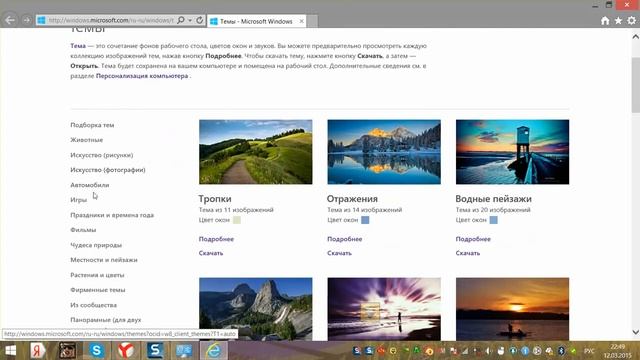Select the Растения и цветы category
Image resolution: width=640 pixels, height=360 pixels.
point(98,275)
